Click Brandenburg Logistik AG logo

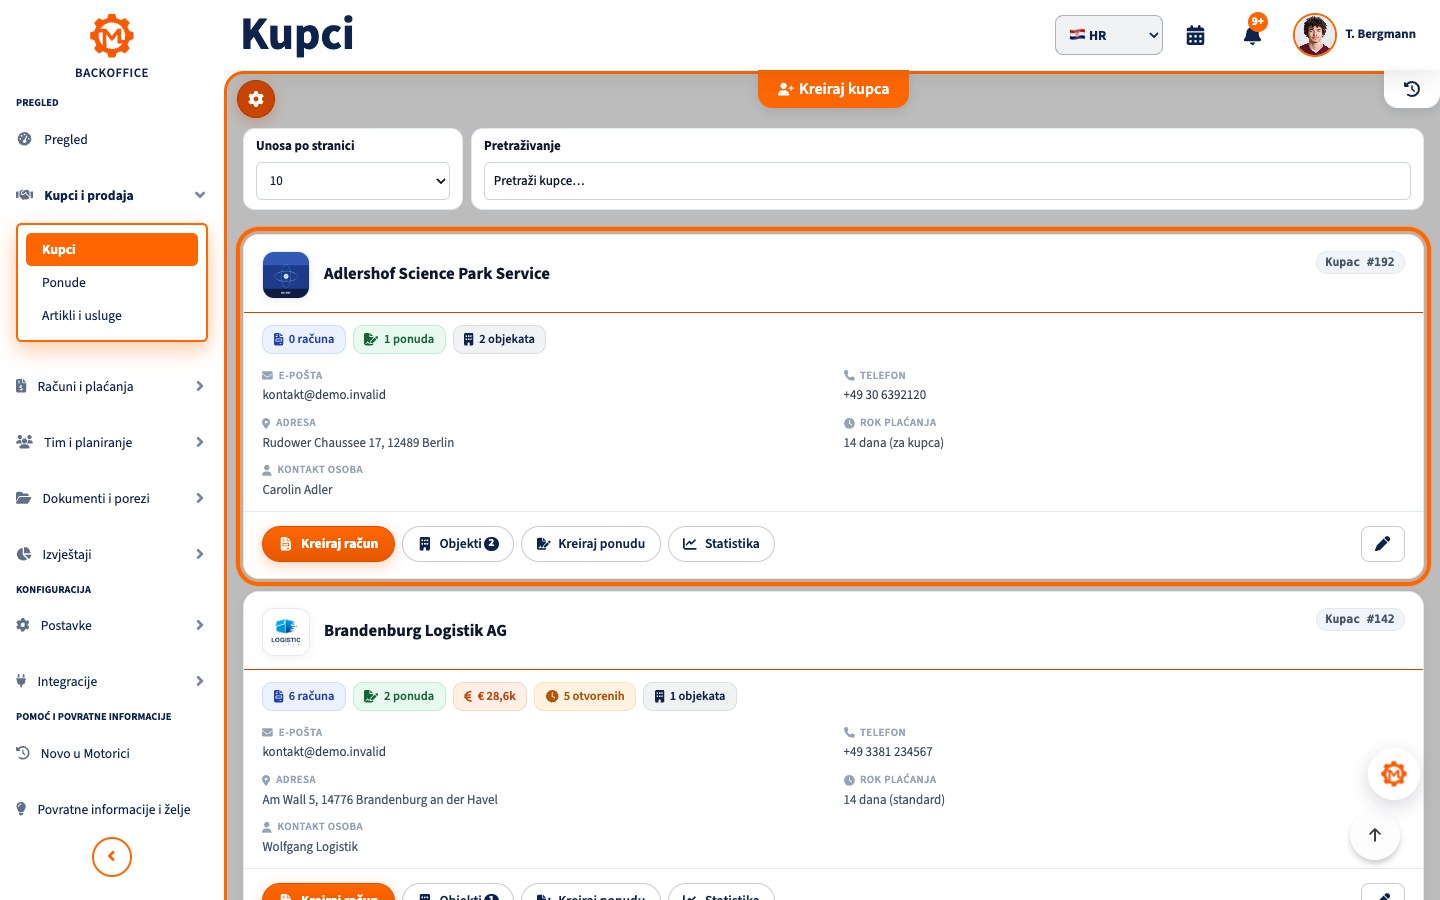click(x=286, y=631)
